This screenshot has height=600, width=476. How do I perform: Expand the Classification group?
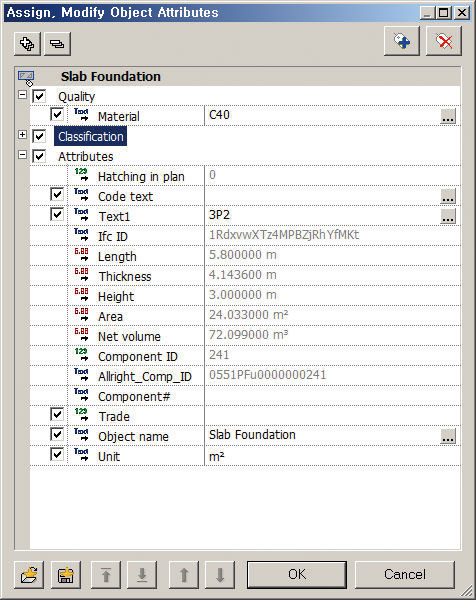coord(23,135)
